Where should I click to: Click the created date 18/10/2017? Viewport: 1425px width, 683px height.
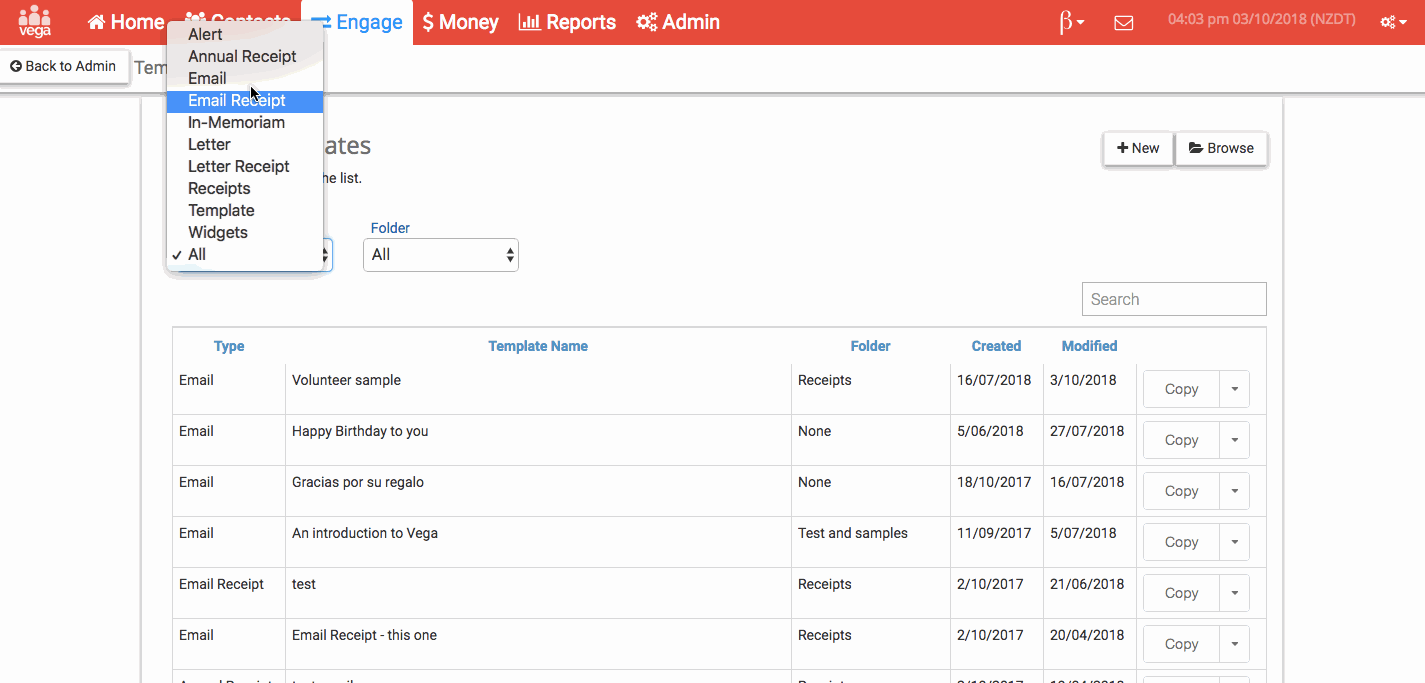pyautogui.click(x=994, y=482)
